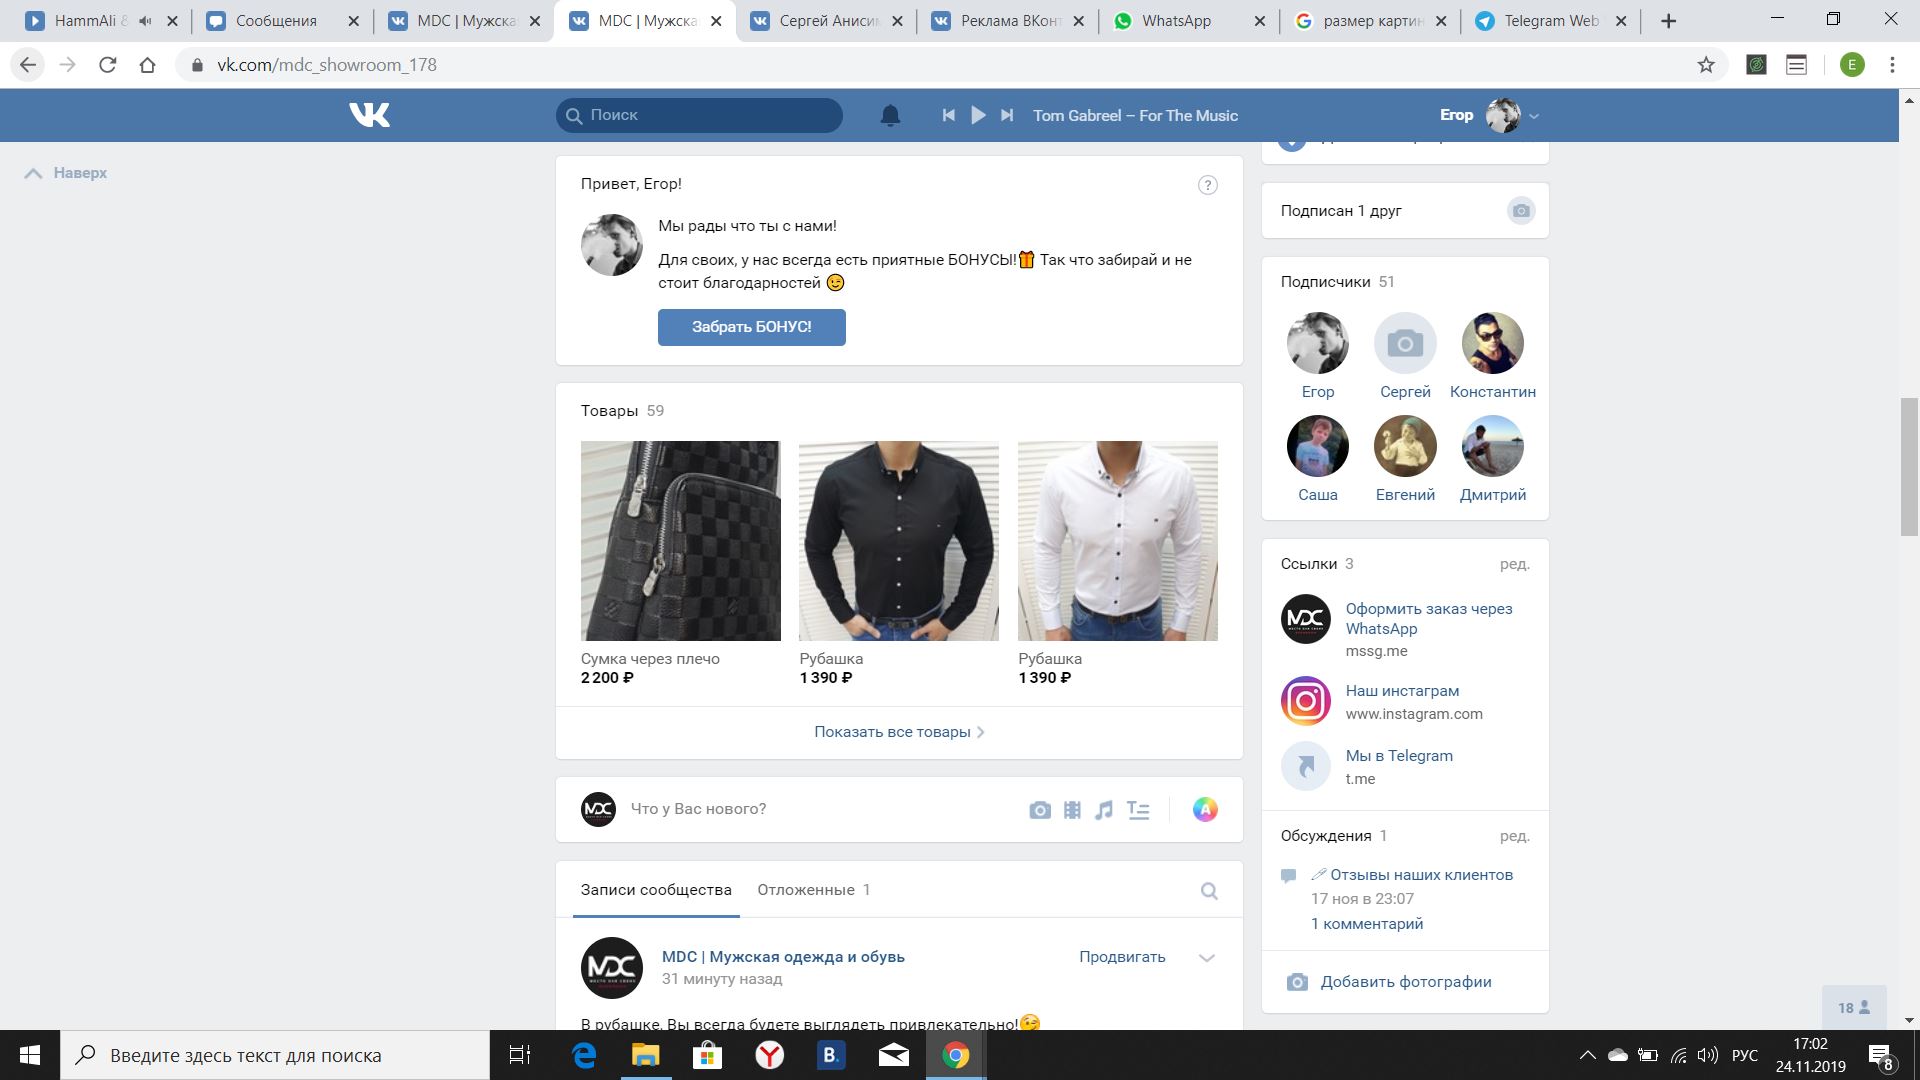Open the Mail app from taskbar
The height and width of the screenshot is (1080, 1920).
pyautogui.click(x=893, y=1055)
